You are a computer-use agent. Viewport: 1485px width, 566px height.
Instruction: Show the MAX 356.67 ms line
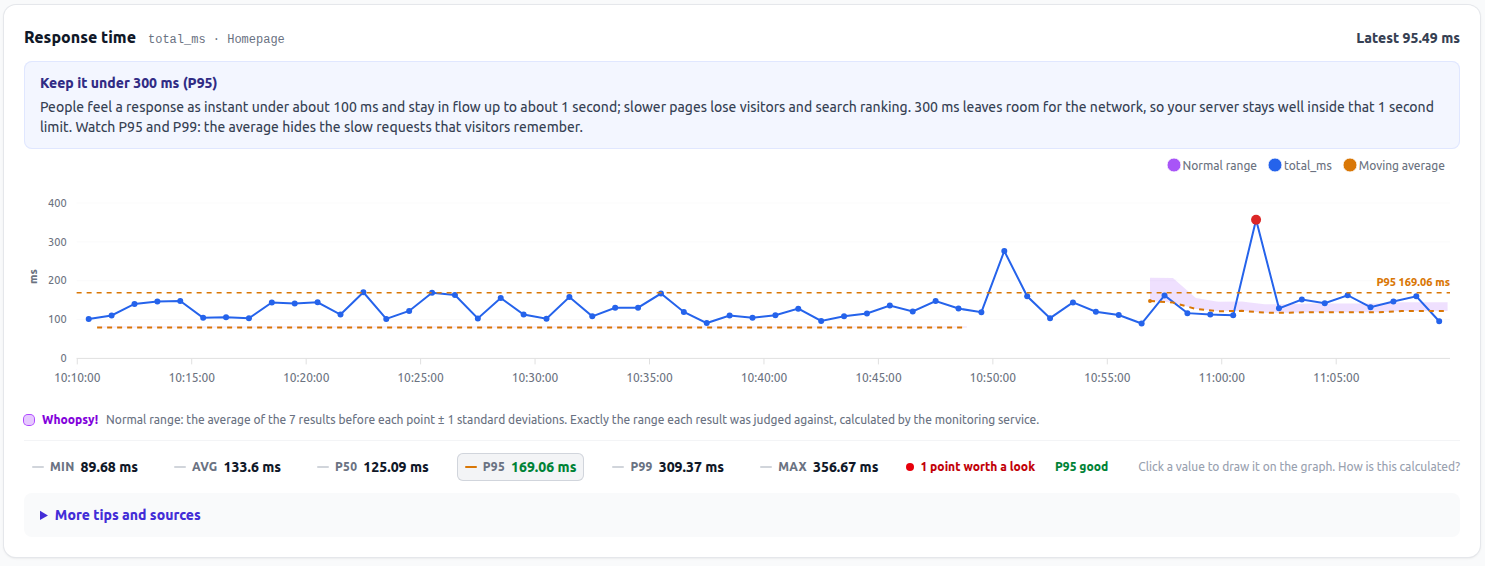[819, 467]
